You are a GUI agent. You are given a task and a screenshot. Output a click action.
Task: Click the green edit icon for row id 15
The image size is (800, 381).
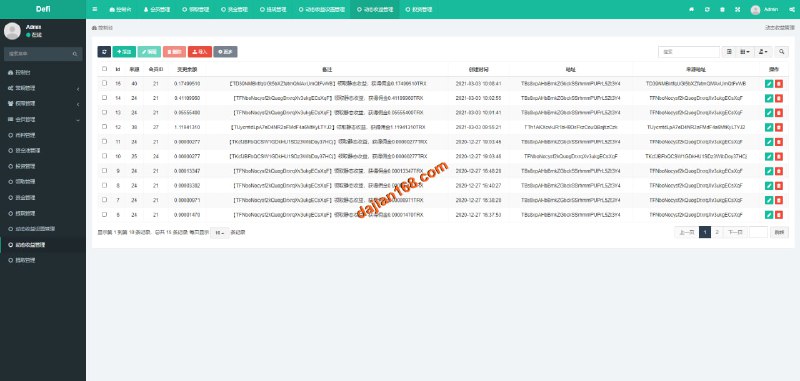769,84
